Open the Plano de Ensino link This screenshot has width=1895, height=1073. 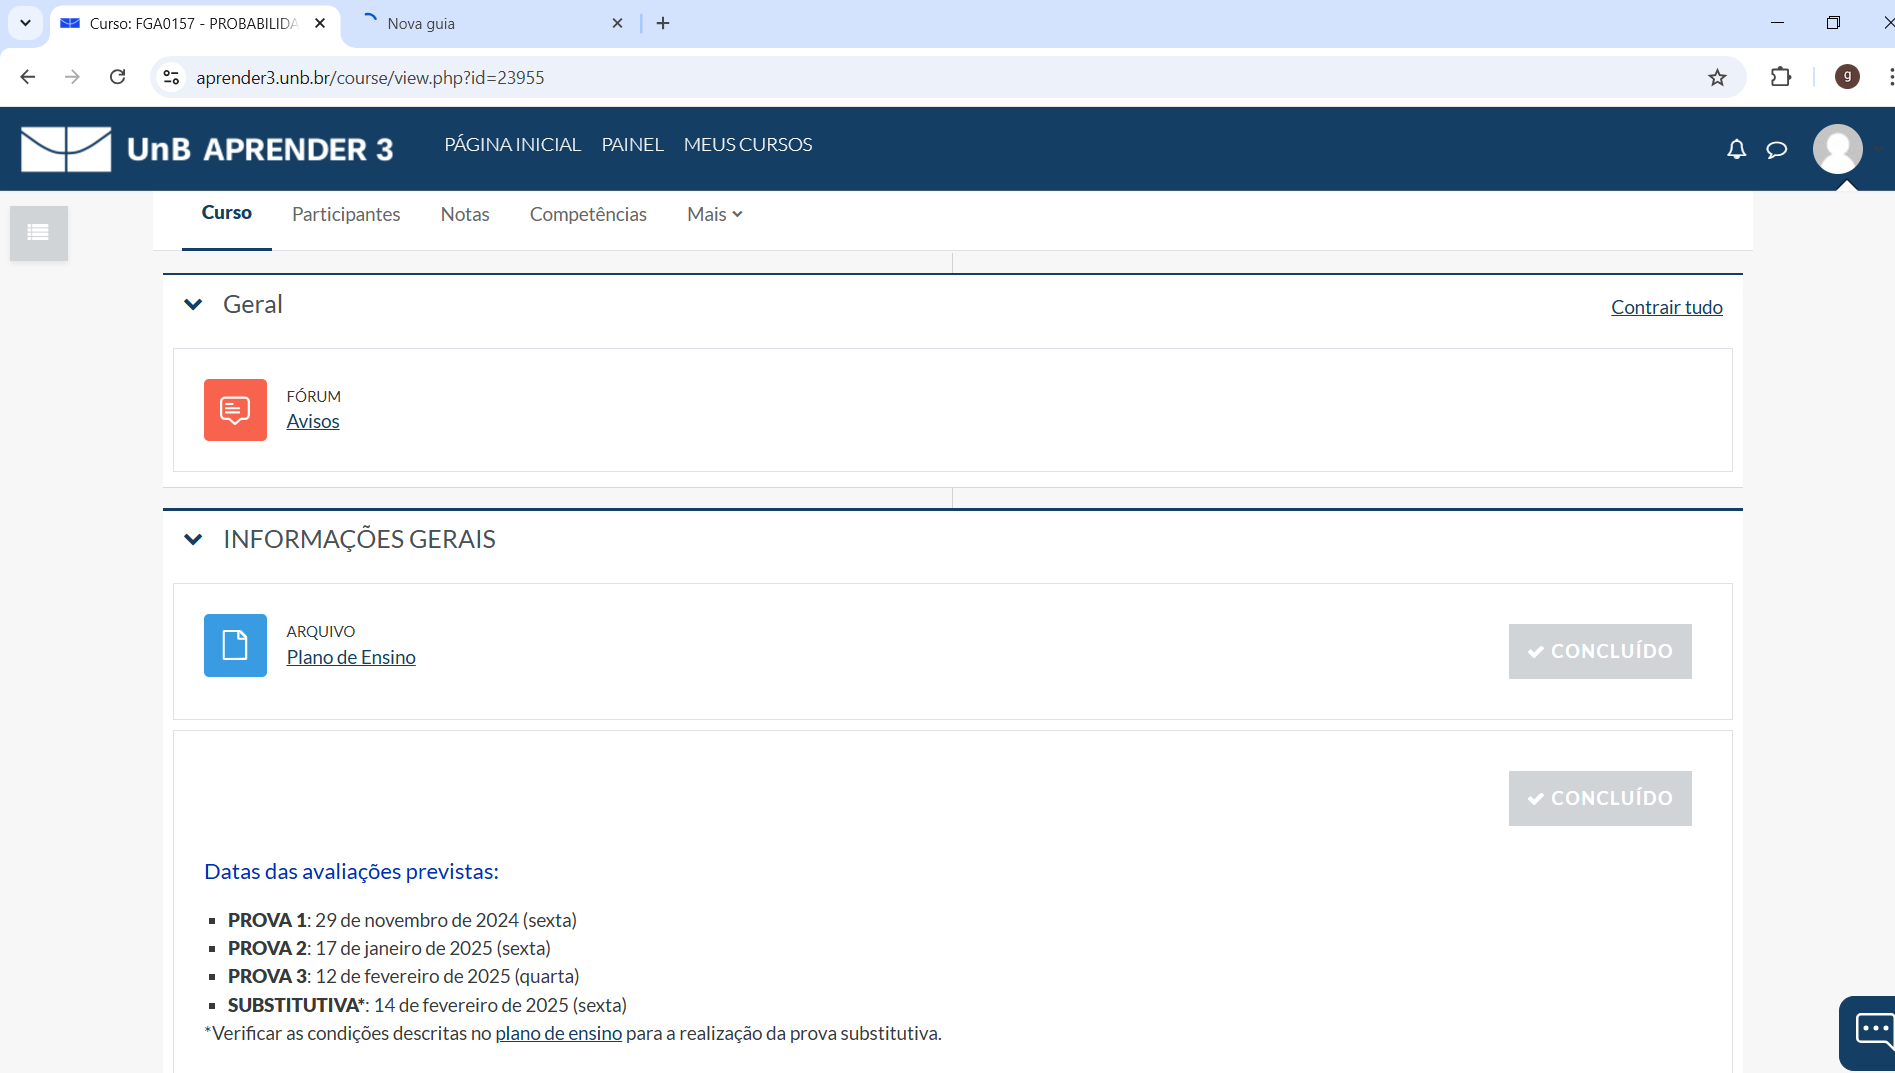351,657
